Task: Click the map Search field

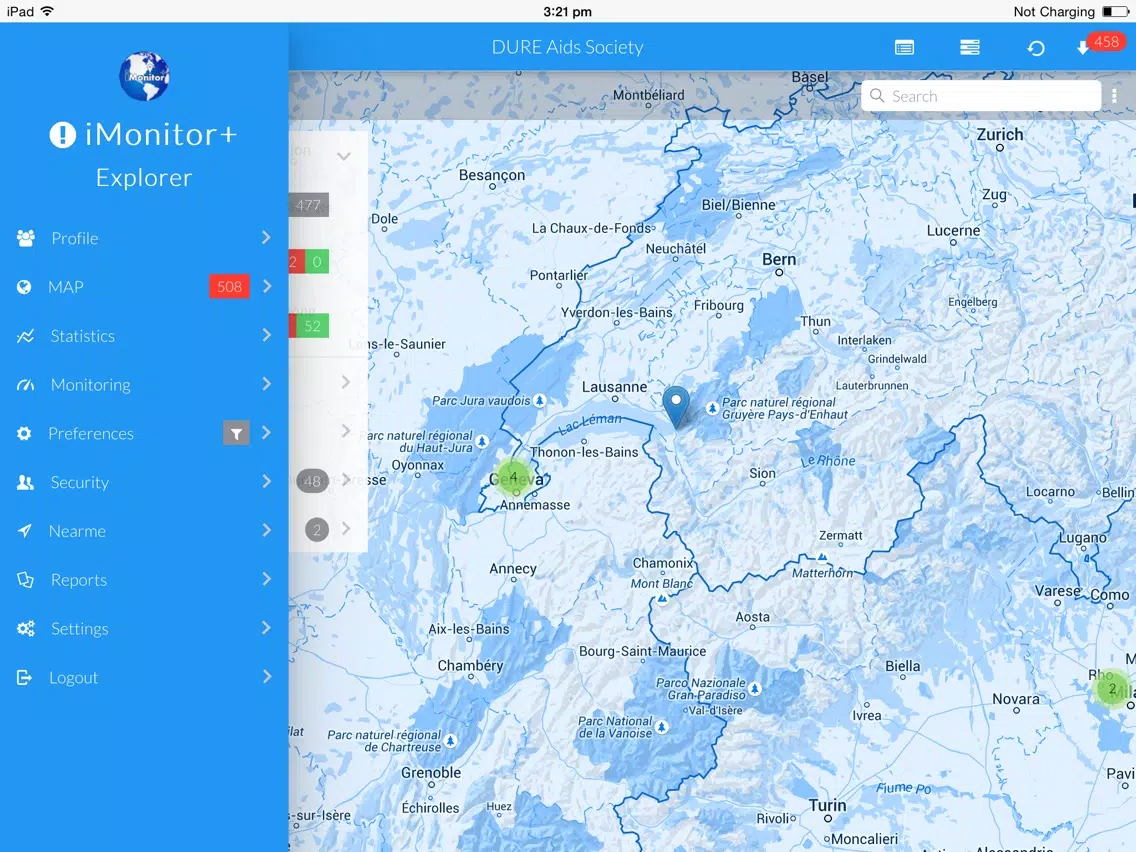Action: click(x=981, y=96)
